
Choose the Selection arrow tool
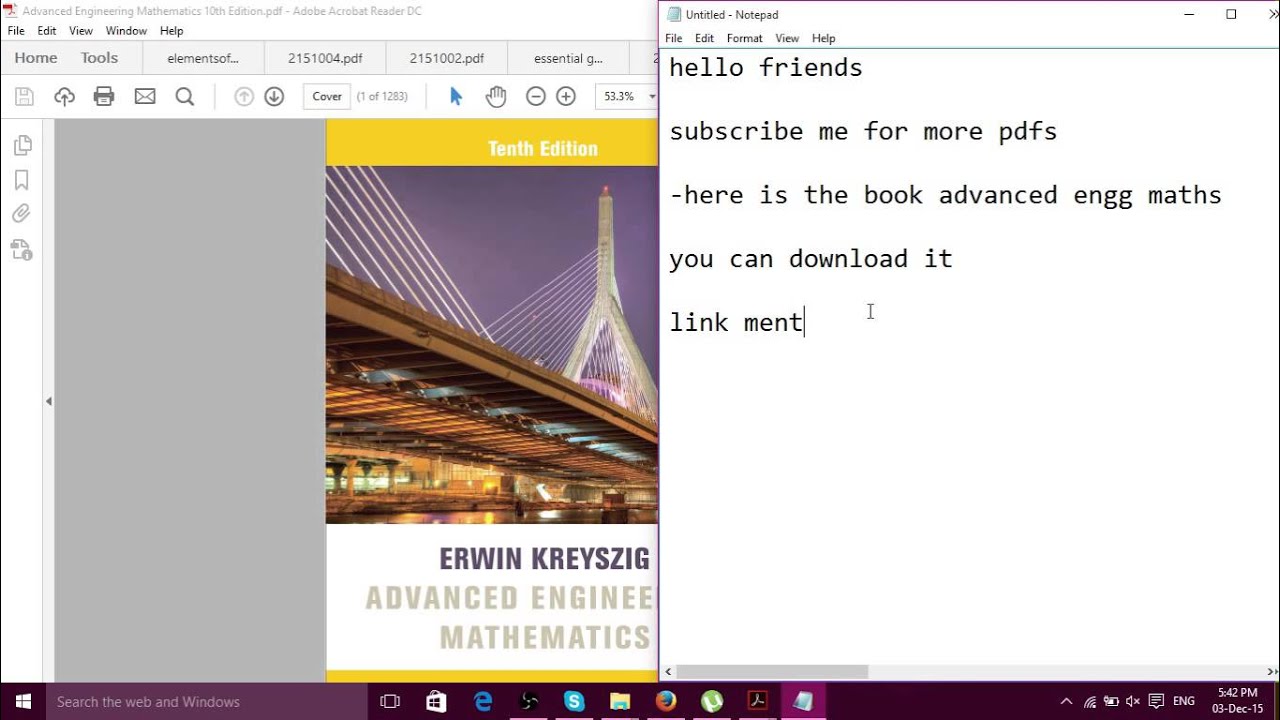(x=456, y=96)
